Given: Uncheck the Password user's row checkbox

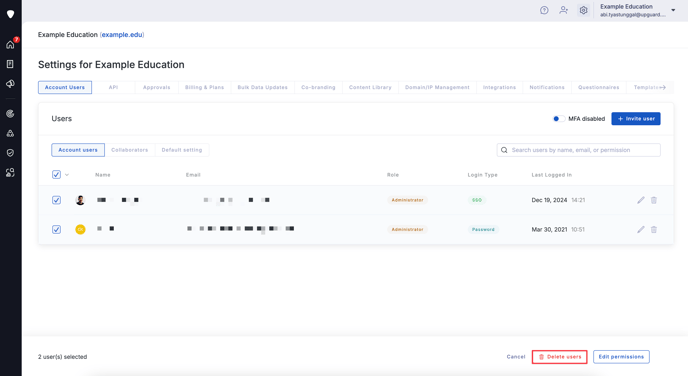Looking at the screenshot, I should tap(56, 229).
